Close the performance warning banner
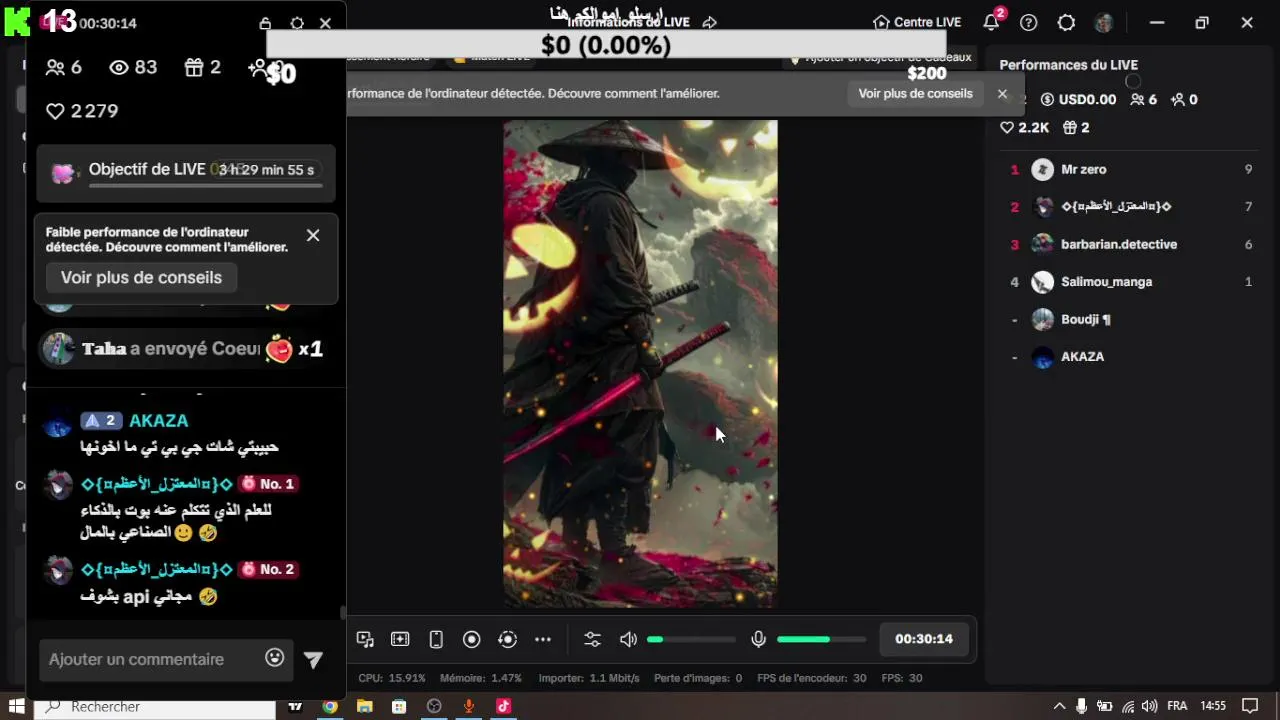 point(1002,93)
